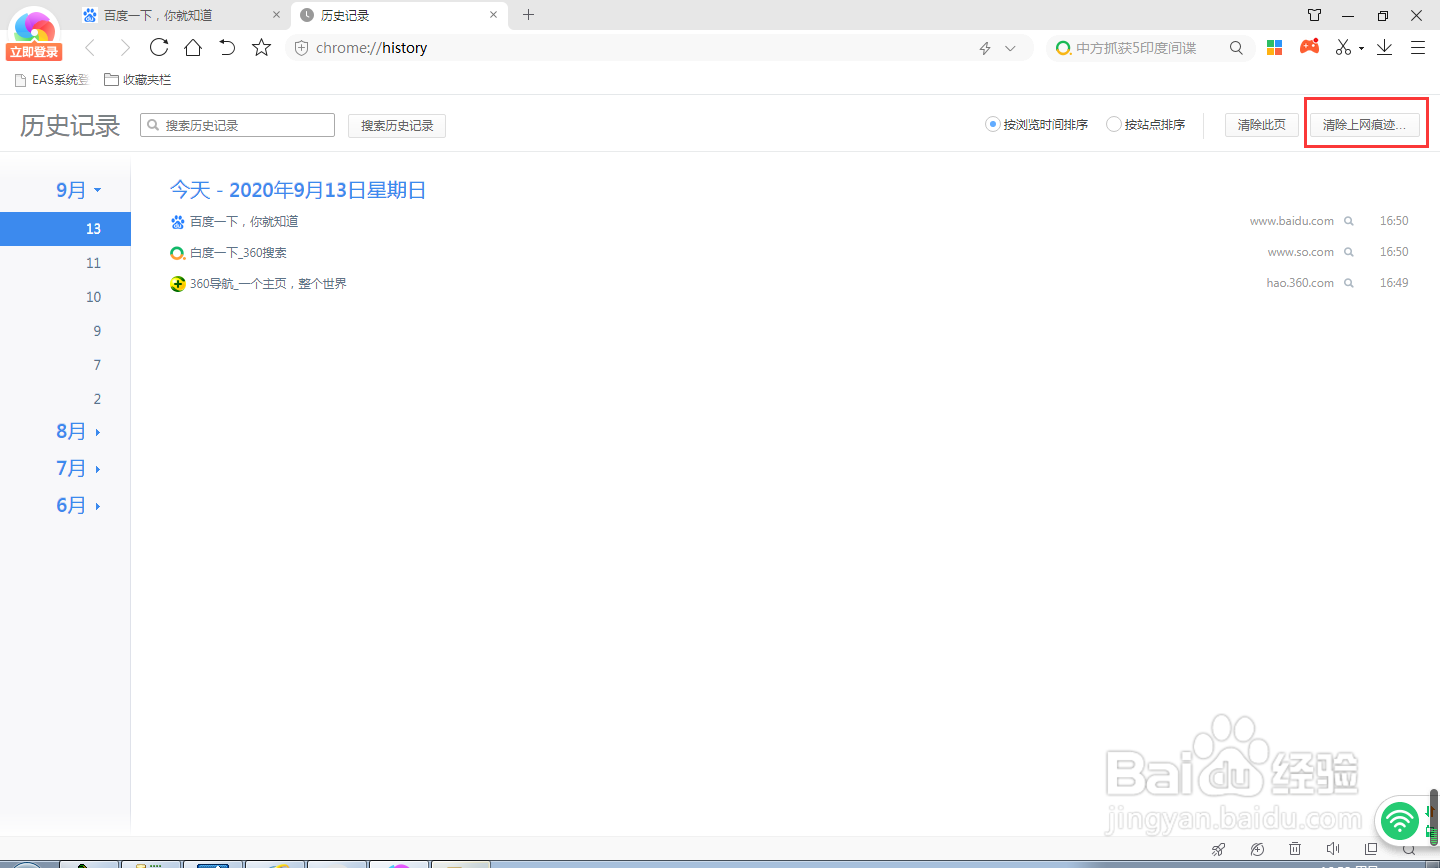This screenshot has width=1440, height=868.
Task: Expand the 6月 month section
Action: coord(79,505)
